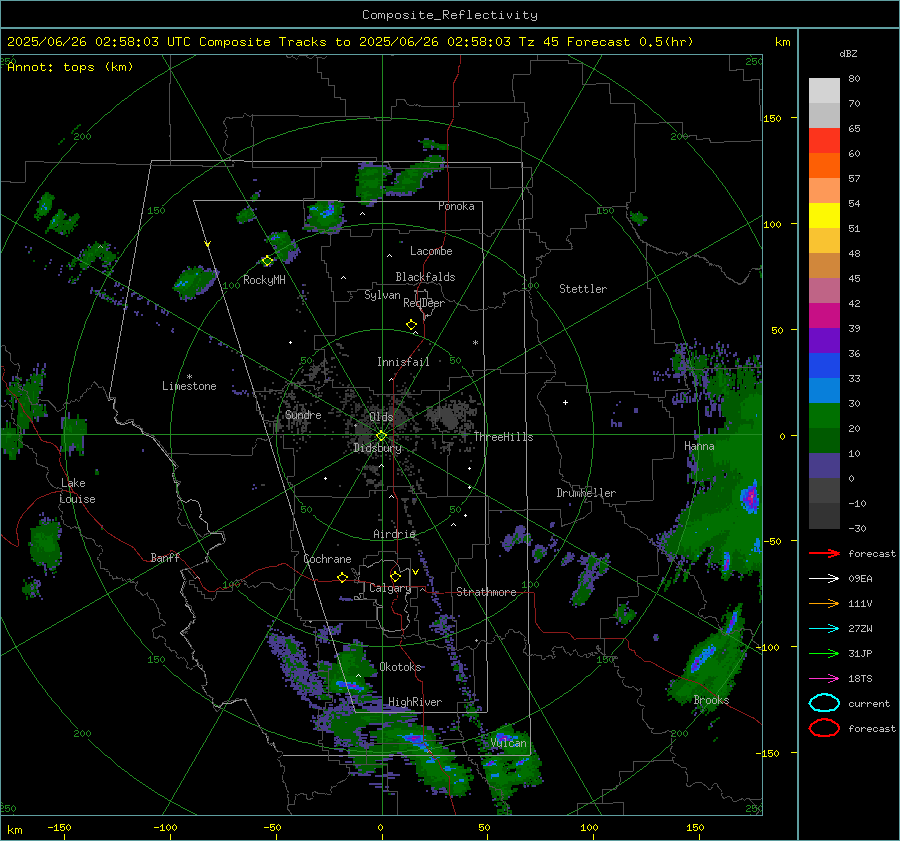Image resolution: width=900 pixels, height=841 pixels.
Task: Click the Banff label
Action: click(165, 558)
